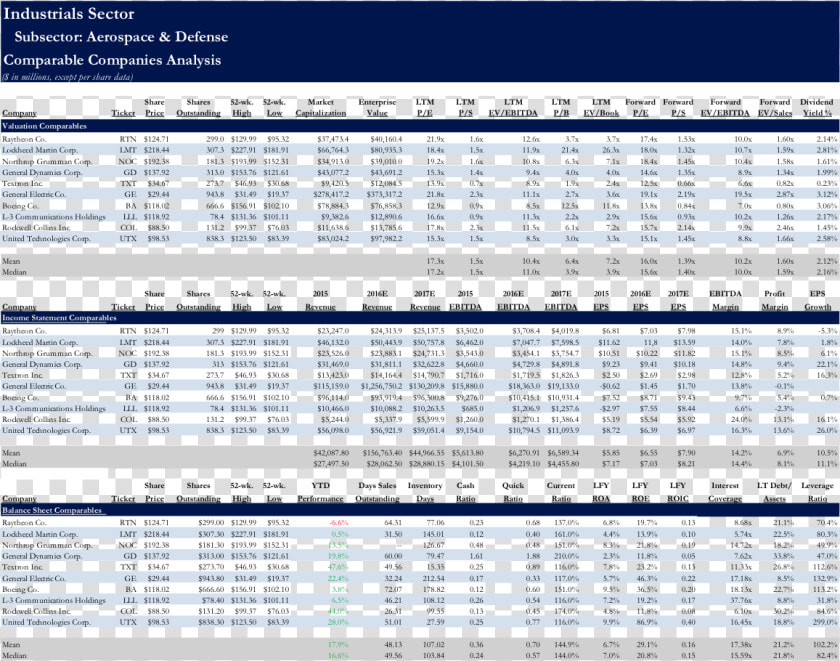Click Rockwell Collins EBITDA margin '24.0%'
Screen dimensions: 840x661
(741, 419)
